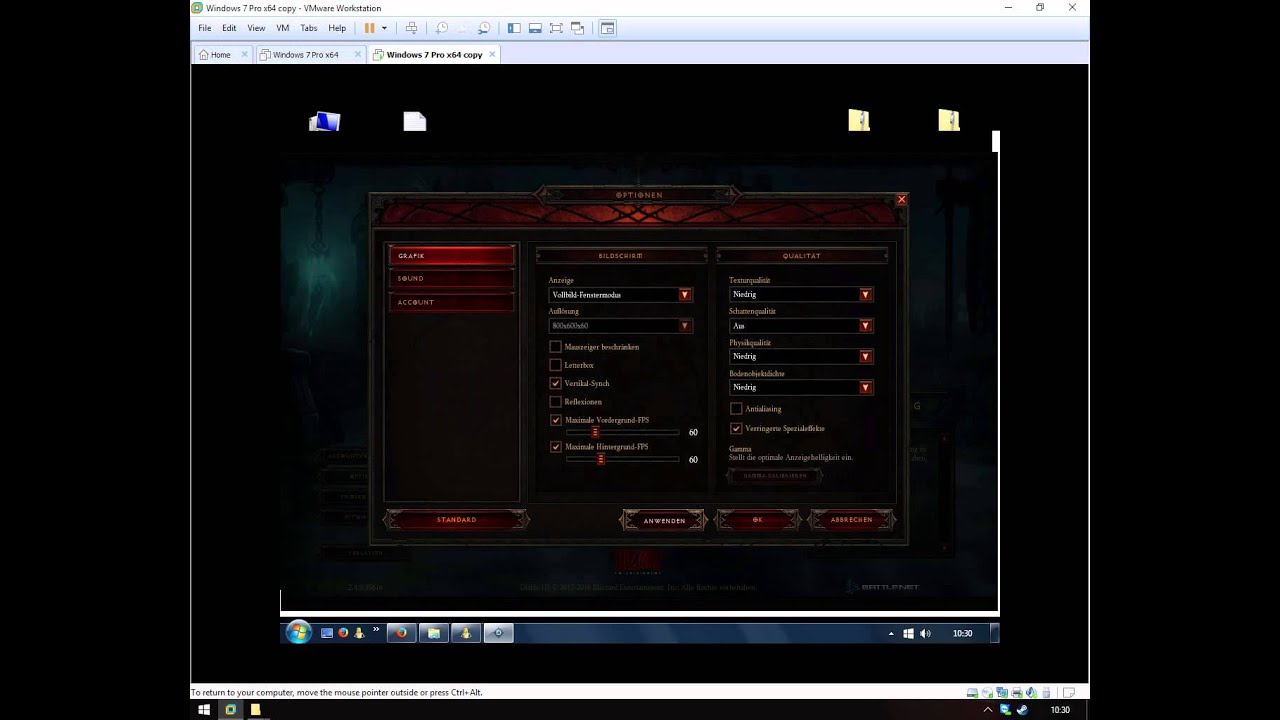Switch to Unity mode icon

click(577, 28)
